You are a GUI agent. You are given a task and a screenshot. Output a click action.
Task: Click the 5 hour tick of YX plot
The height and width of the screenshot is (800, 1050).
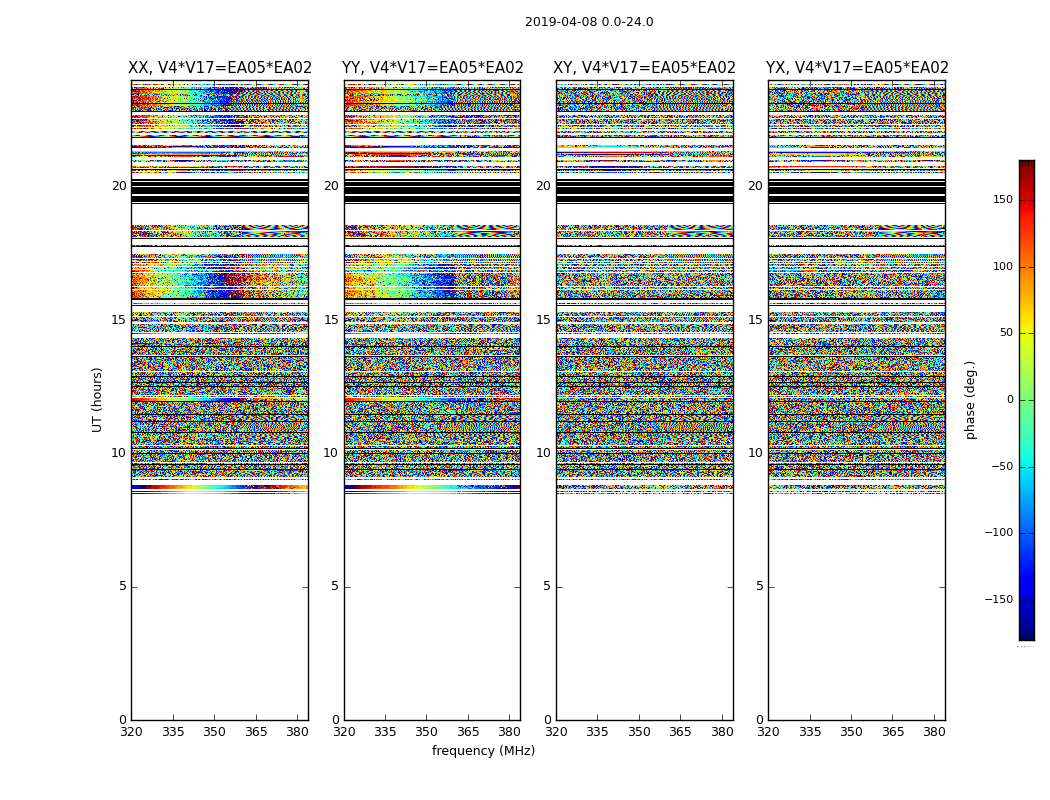coord(759,586)
